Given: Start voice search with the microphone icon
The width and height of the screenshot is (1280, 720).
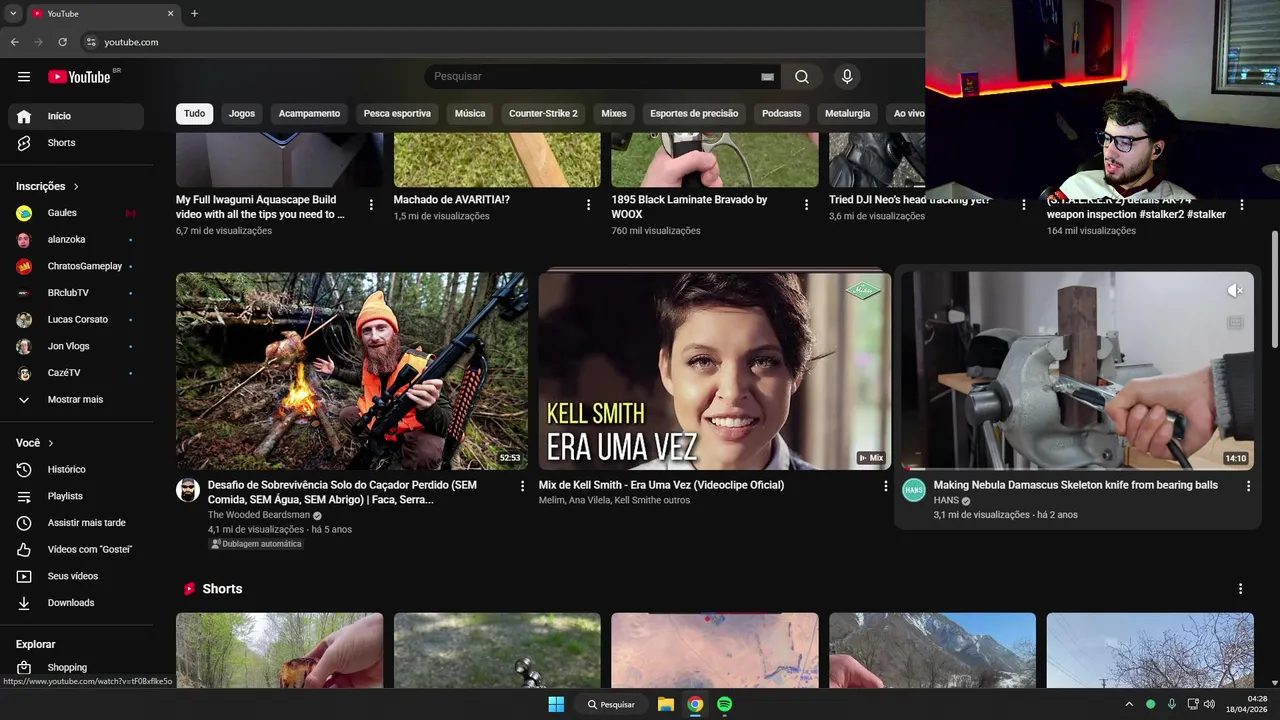Looking at the screenshot, I should 847,77.
